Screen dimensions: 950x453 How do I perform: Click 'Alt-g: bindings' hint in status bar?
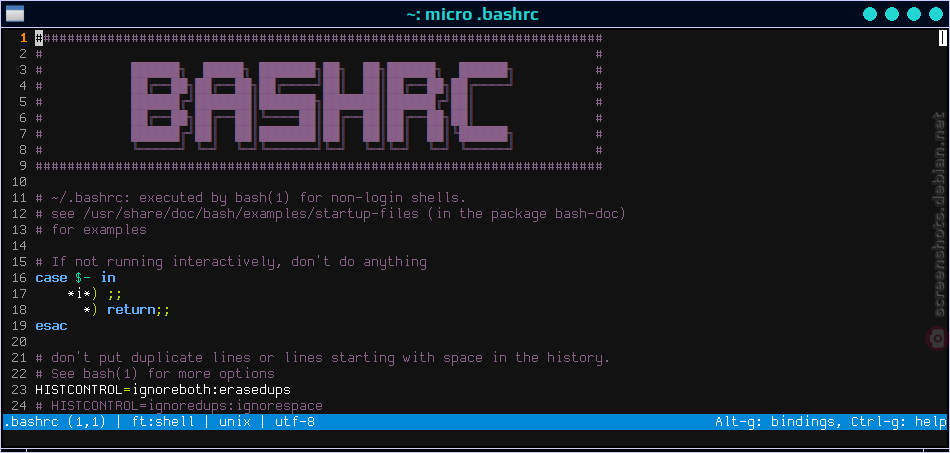click(x=777, y=422)
